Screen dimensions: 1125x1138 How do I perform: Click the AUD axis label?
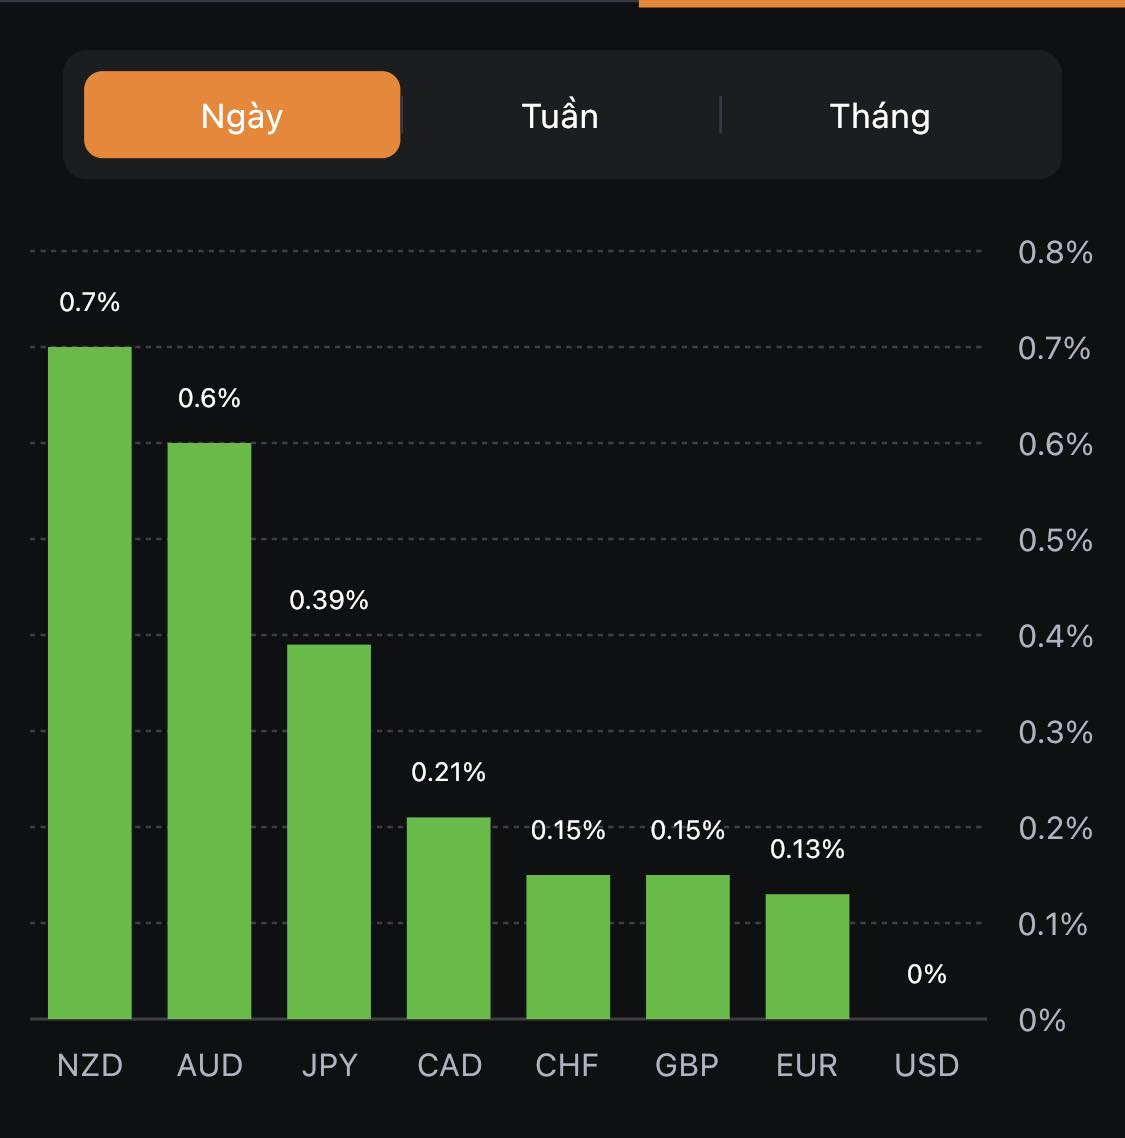pos(210,1065)
